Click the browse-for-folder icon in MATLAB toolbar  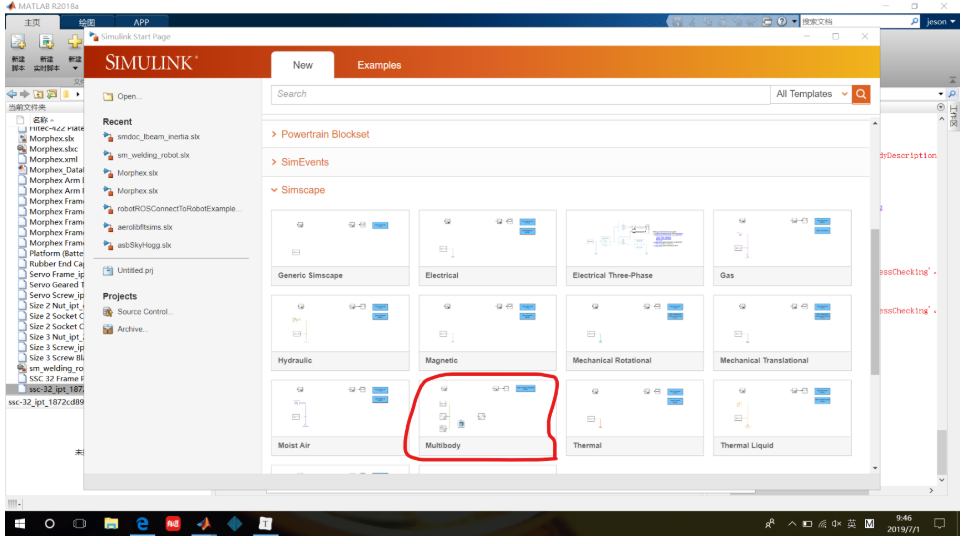(x=52, y=95)
